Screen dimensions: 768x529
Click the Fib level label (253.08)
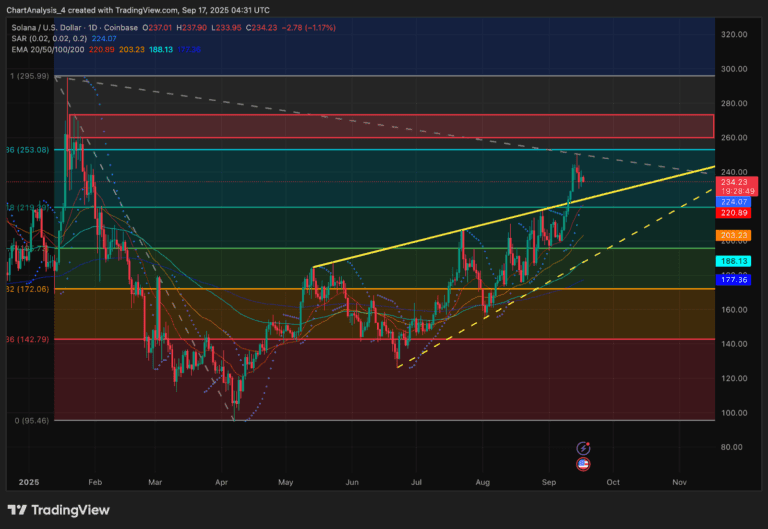tap(28, 150)
